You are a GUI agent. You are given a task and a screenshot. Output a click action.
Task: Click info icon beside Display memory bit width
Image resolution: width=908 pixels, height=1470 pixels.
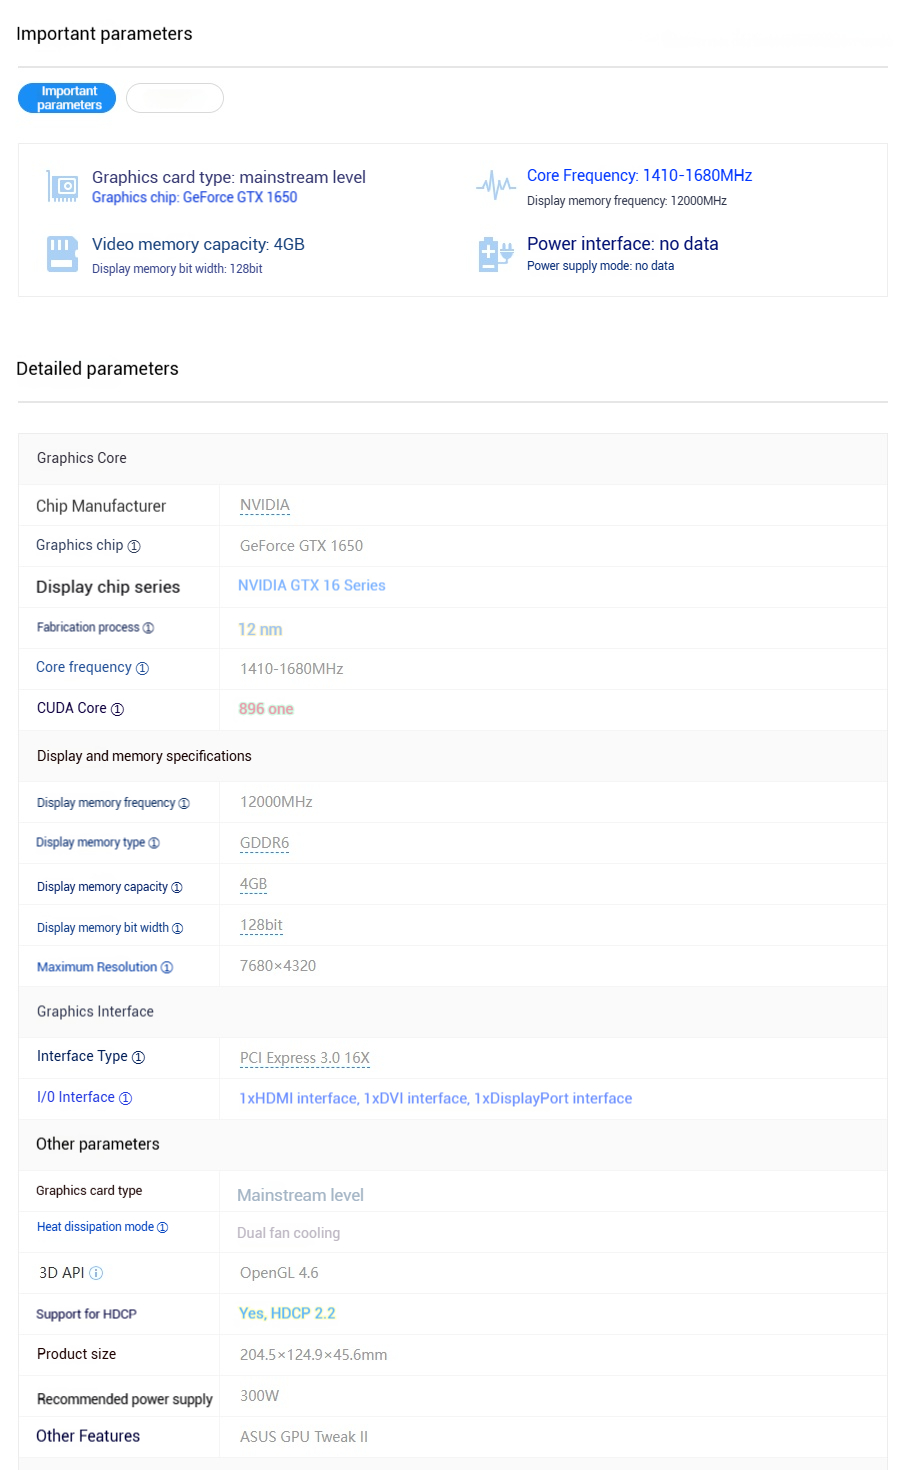[x=178, y=928]
